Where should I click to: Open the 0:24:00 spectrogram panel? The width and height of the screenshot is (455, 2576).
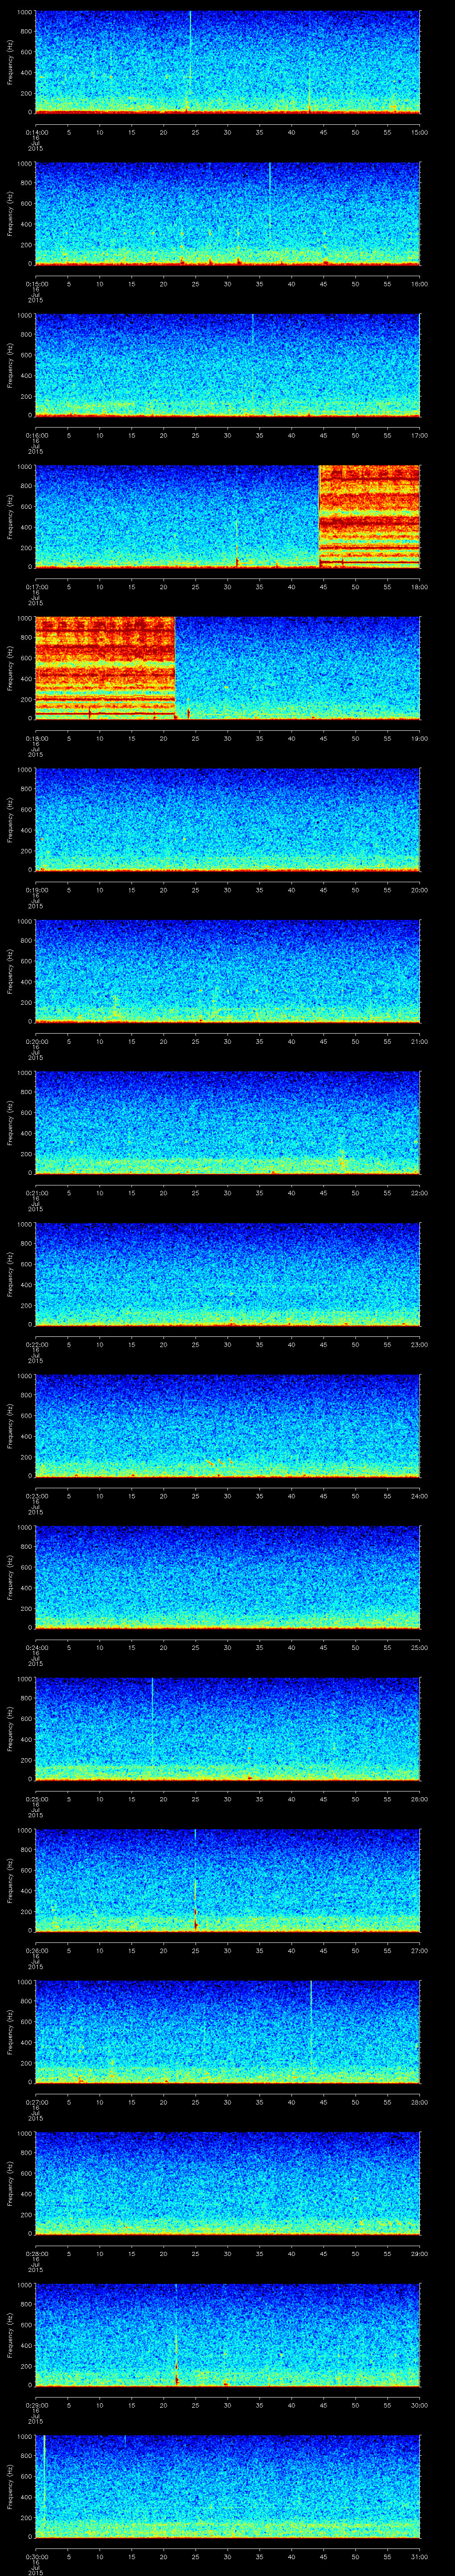pyautogui.click(x=227, y=1577)
